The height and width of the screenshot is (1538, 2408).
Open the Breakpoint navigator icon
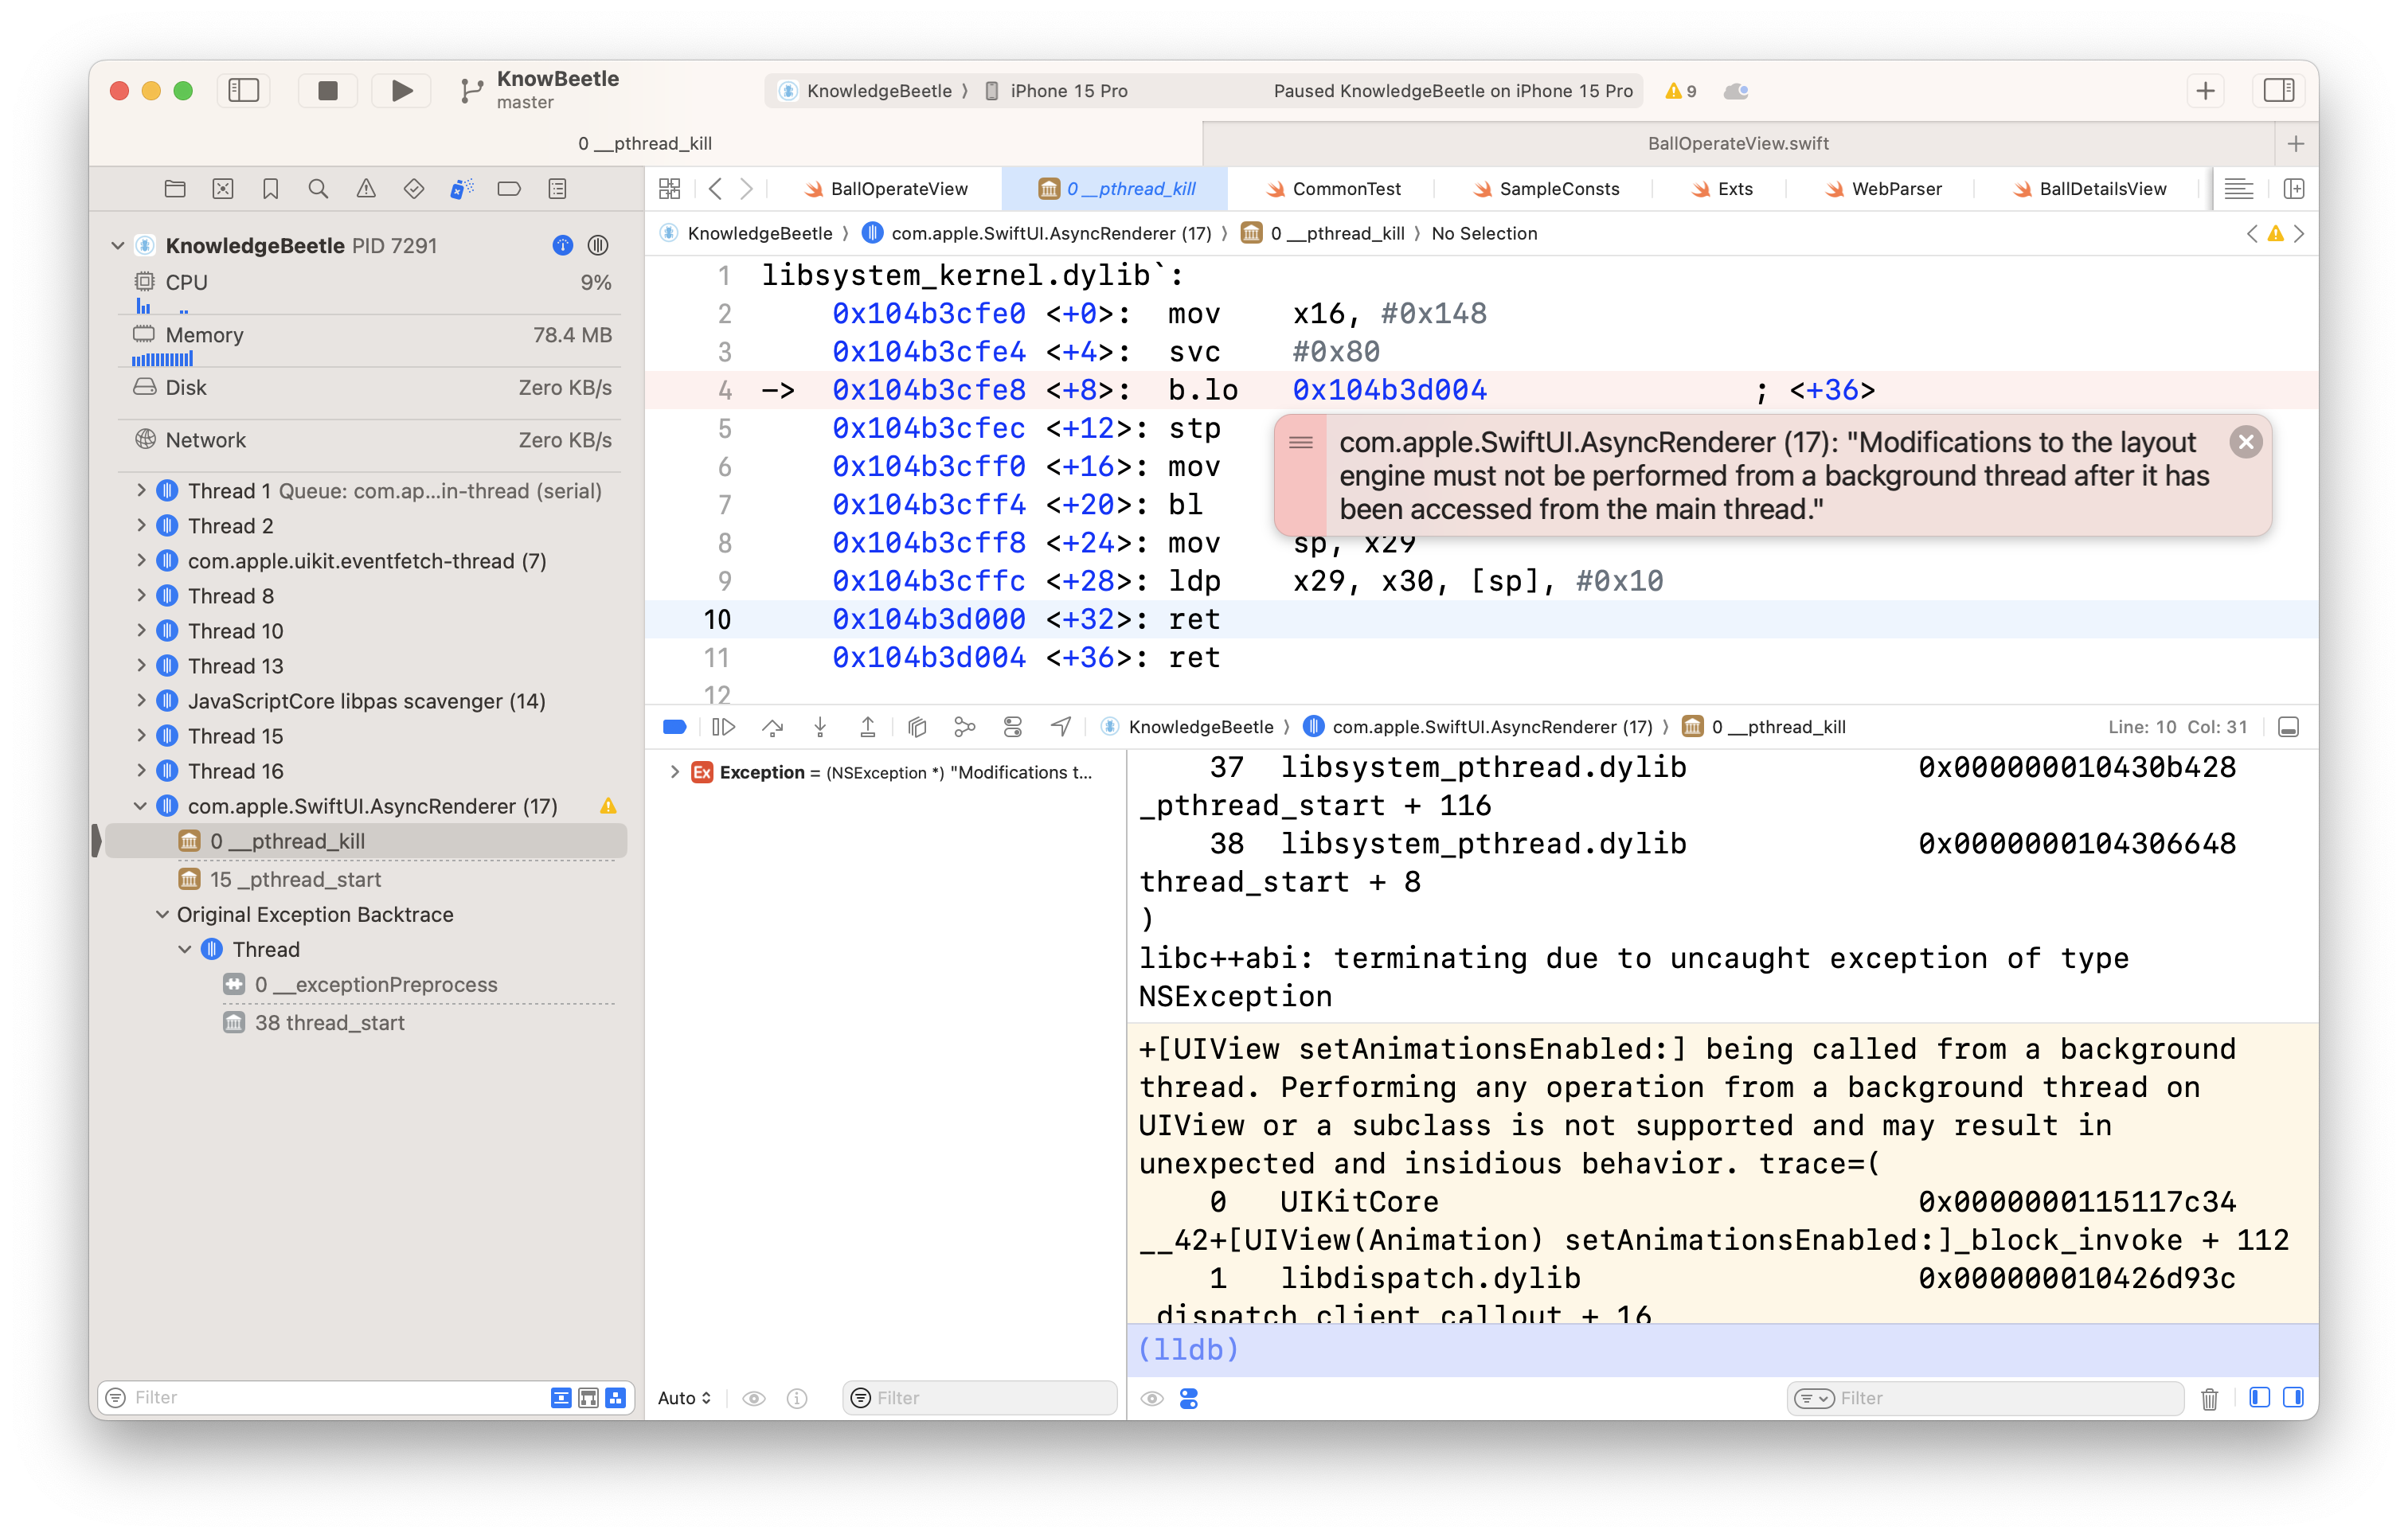coord(509,188)
